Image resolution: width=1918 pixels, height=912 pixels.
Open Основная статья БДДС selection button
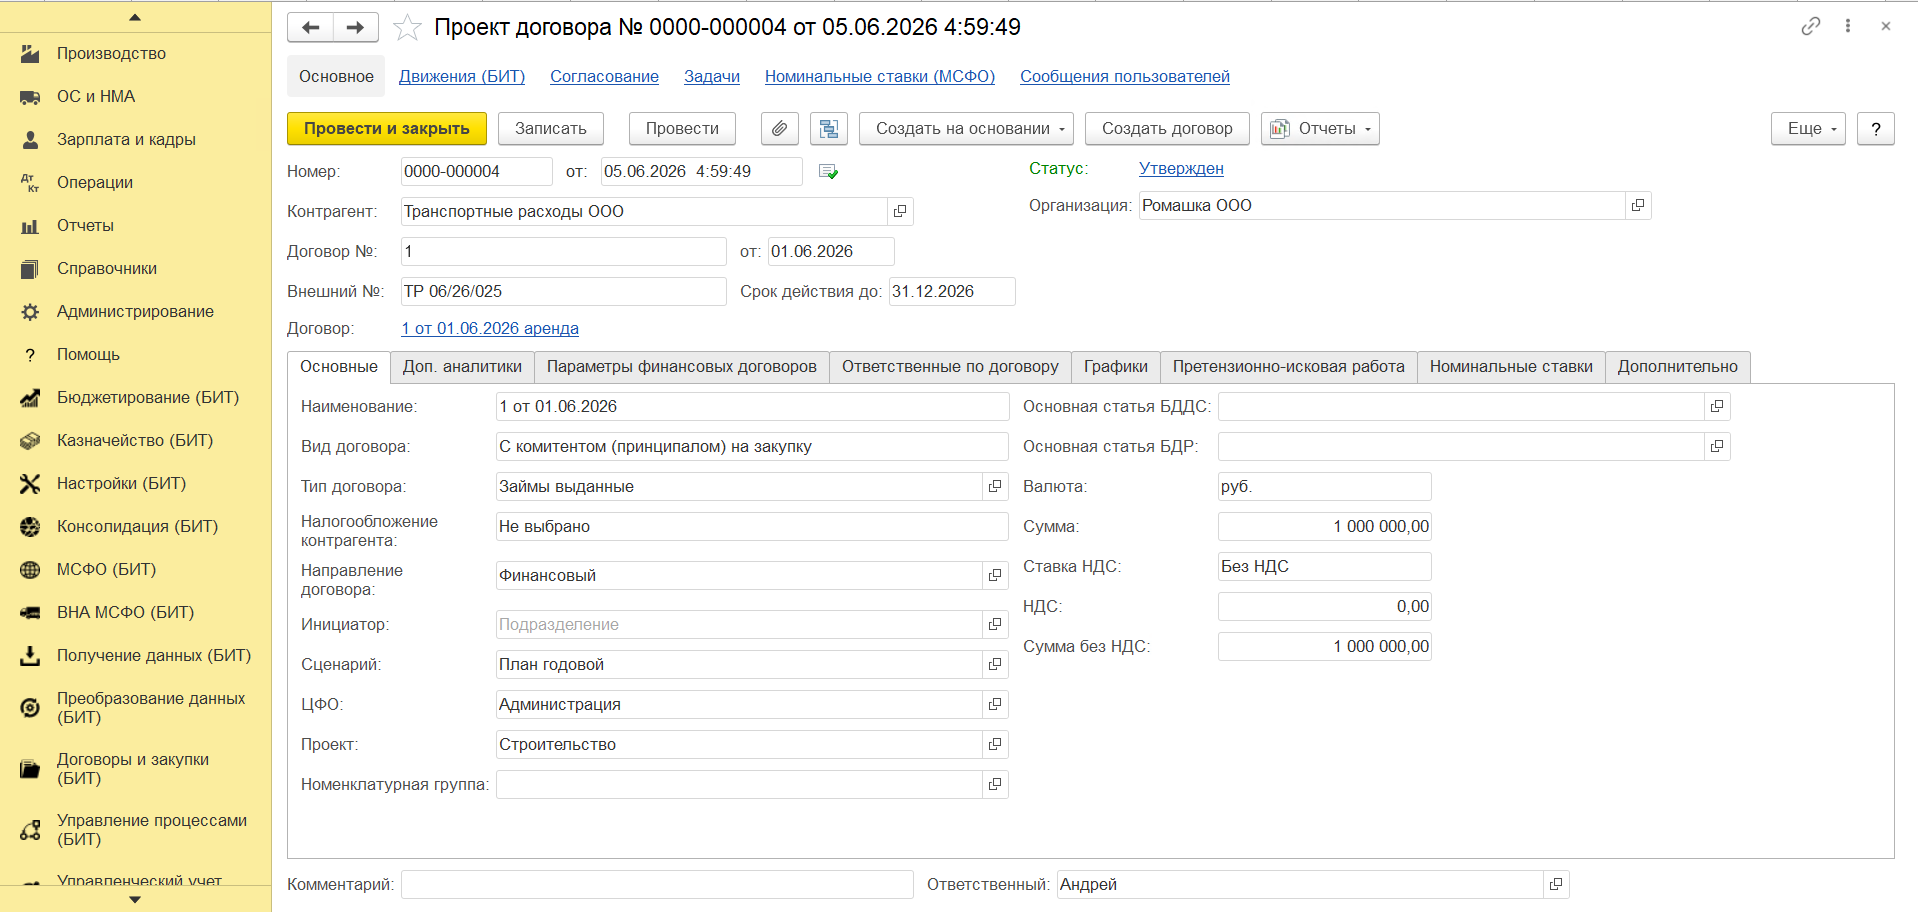(x=1717, y=407)
